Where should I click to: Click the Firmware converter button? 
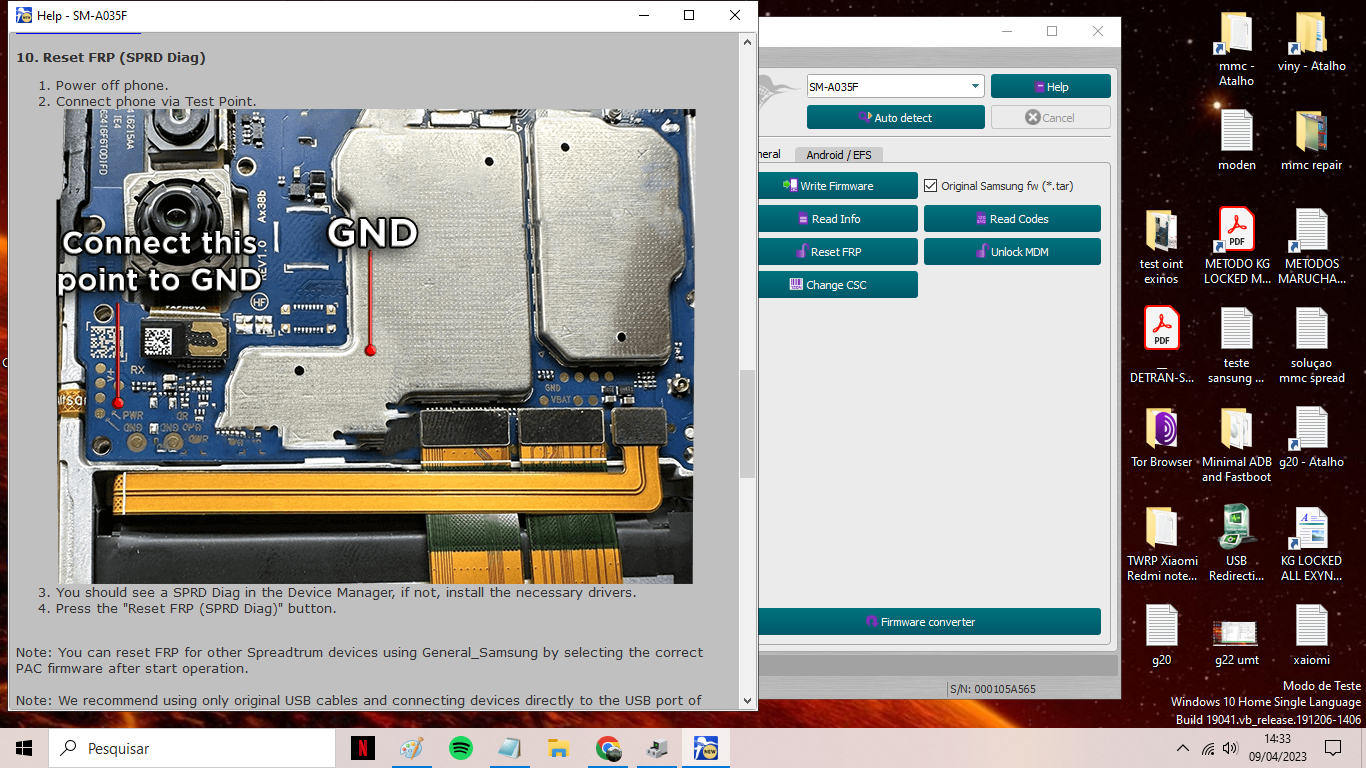pos(929,622)
